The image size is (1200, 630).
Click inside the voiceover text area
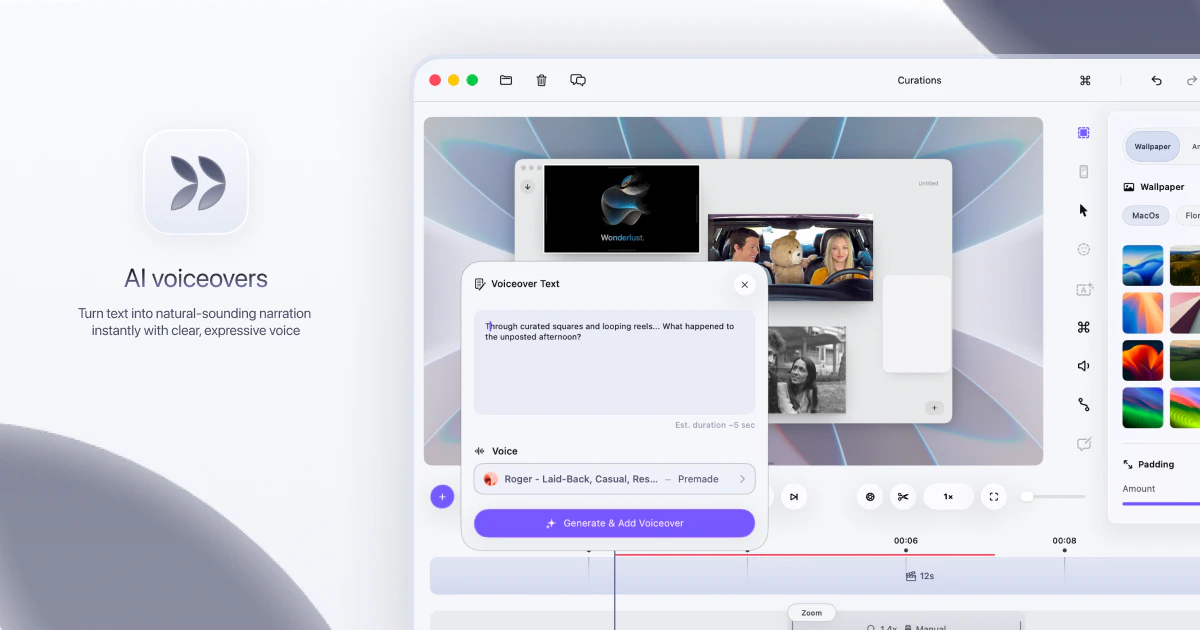tap(614, 362)
